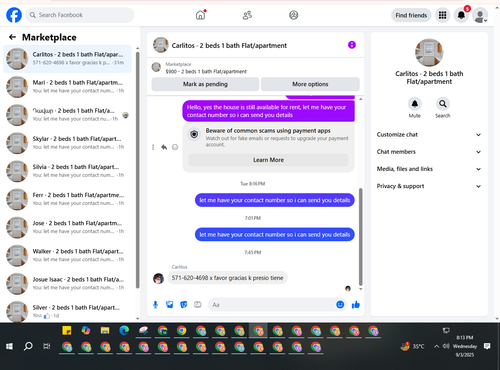Expand Chat members section
500x370 pixels.
[429, 152]
